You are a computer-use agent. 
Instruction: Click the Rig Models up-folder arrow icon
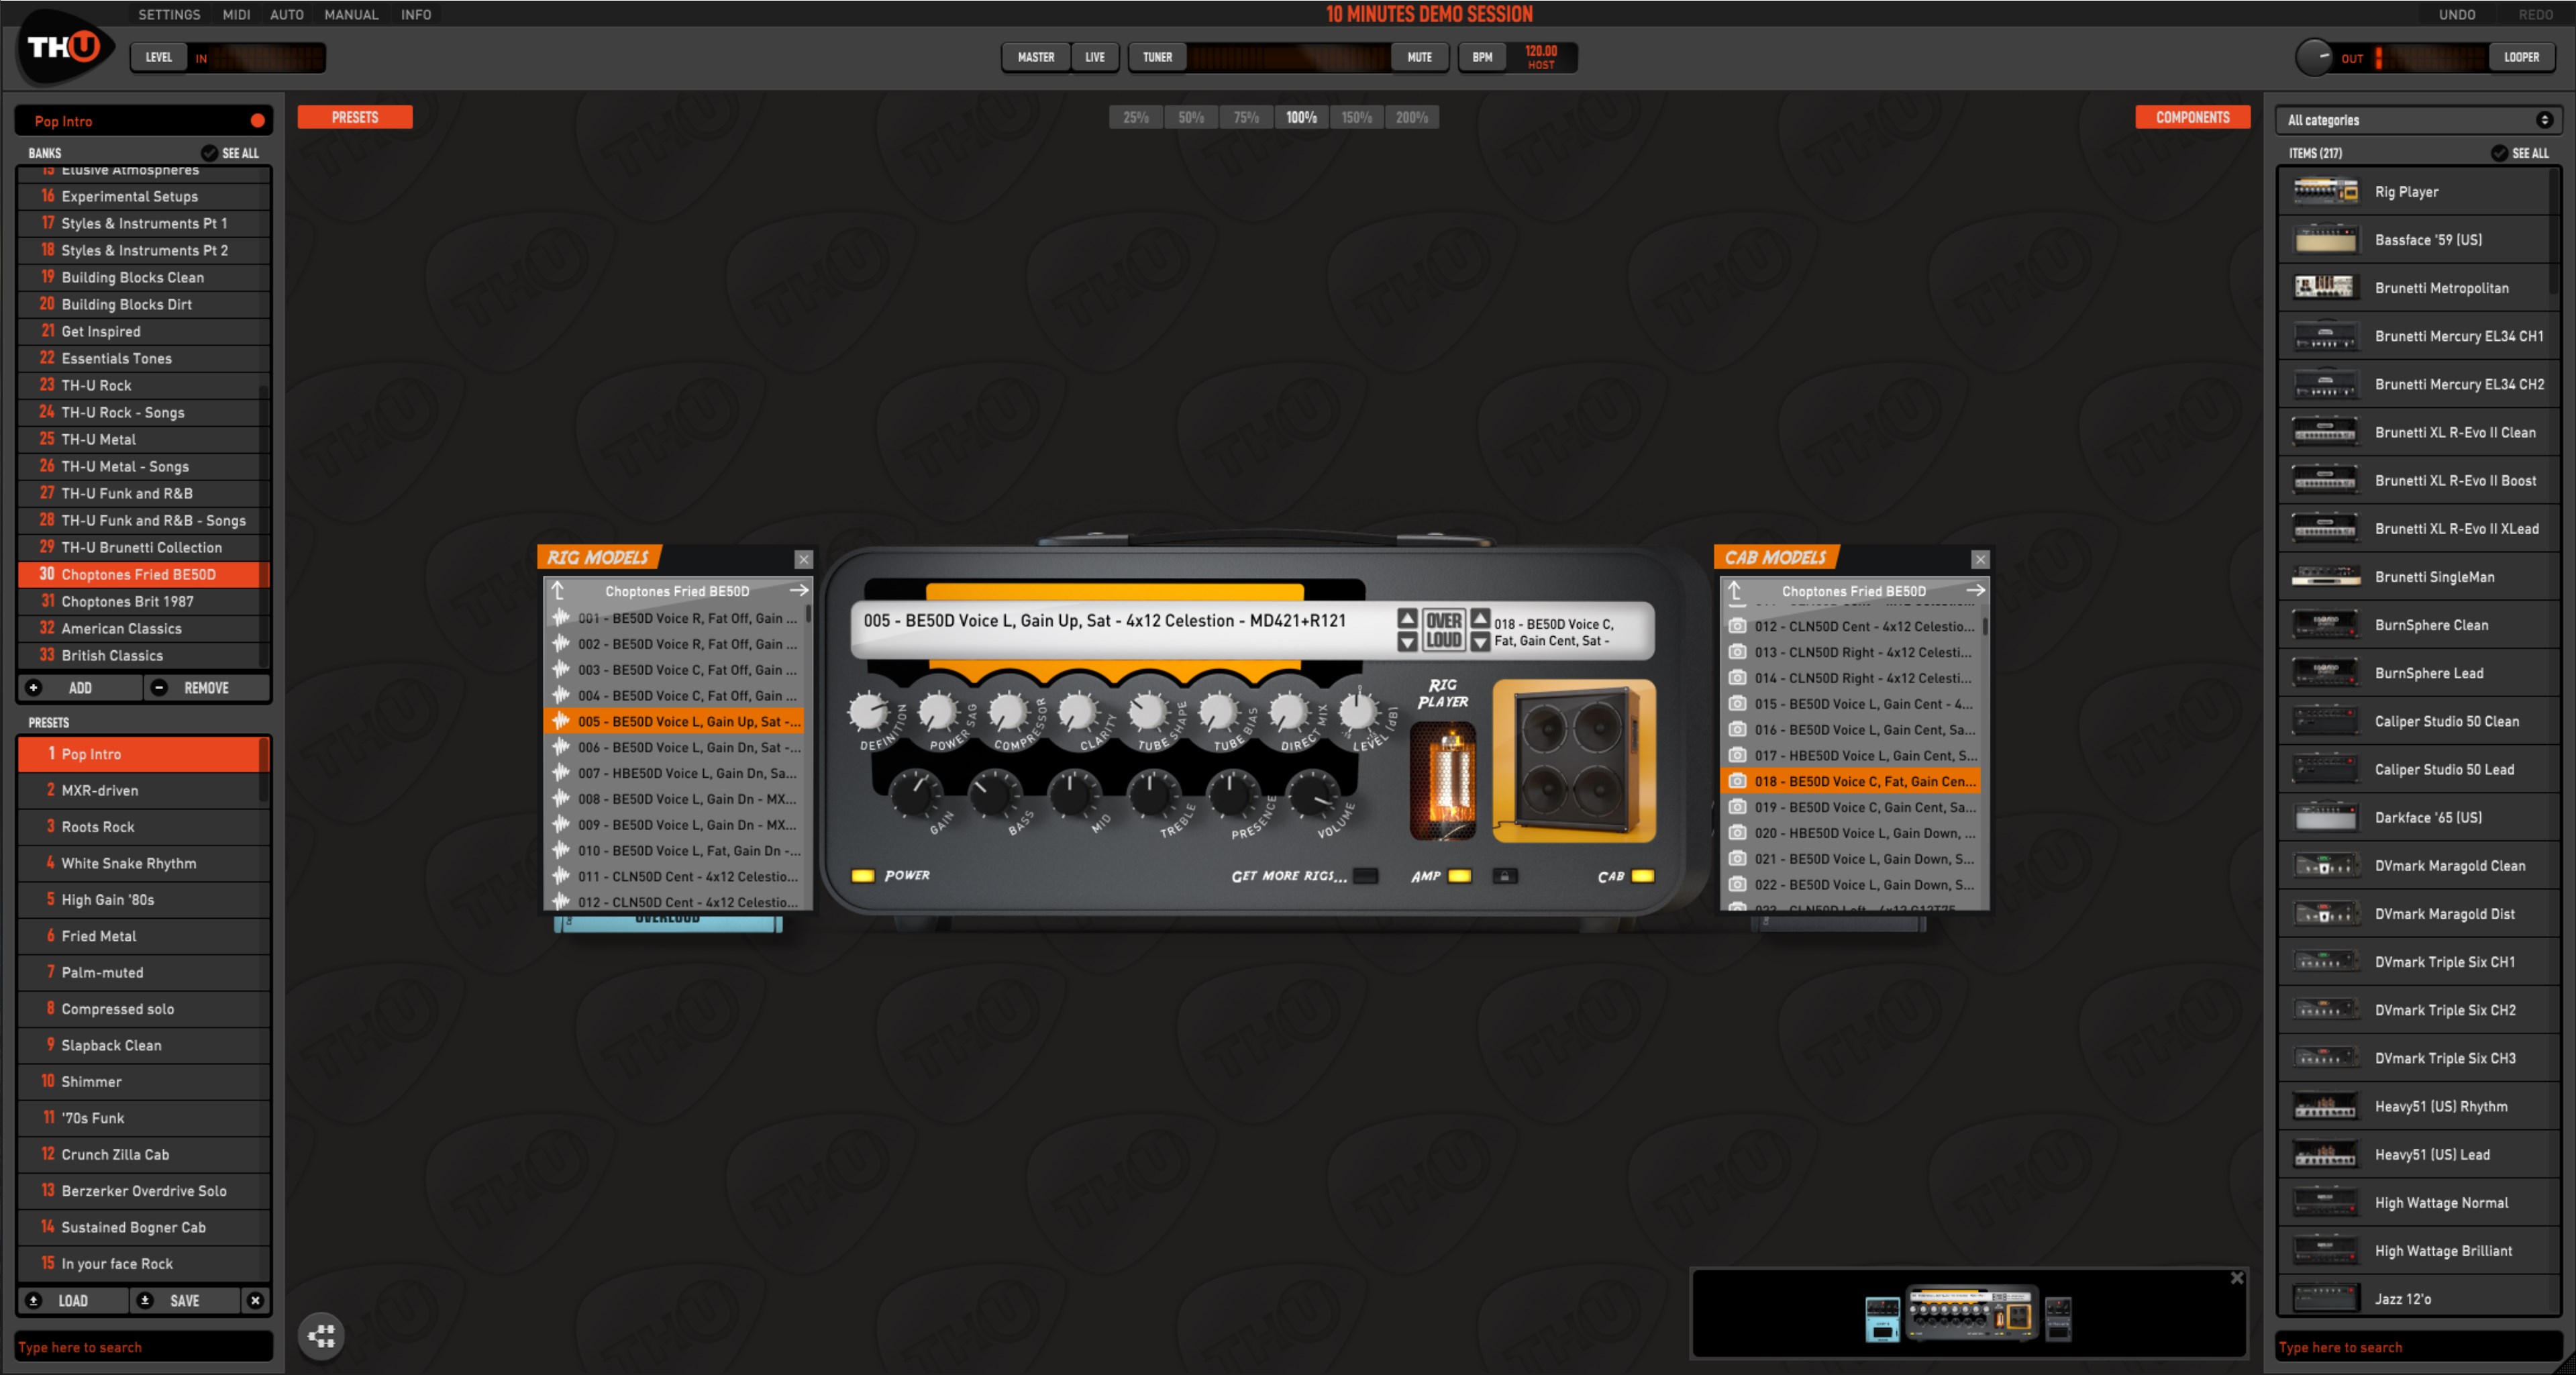(x=559, y=591)
